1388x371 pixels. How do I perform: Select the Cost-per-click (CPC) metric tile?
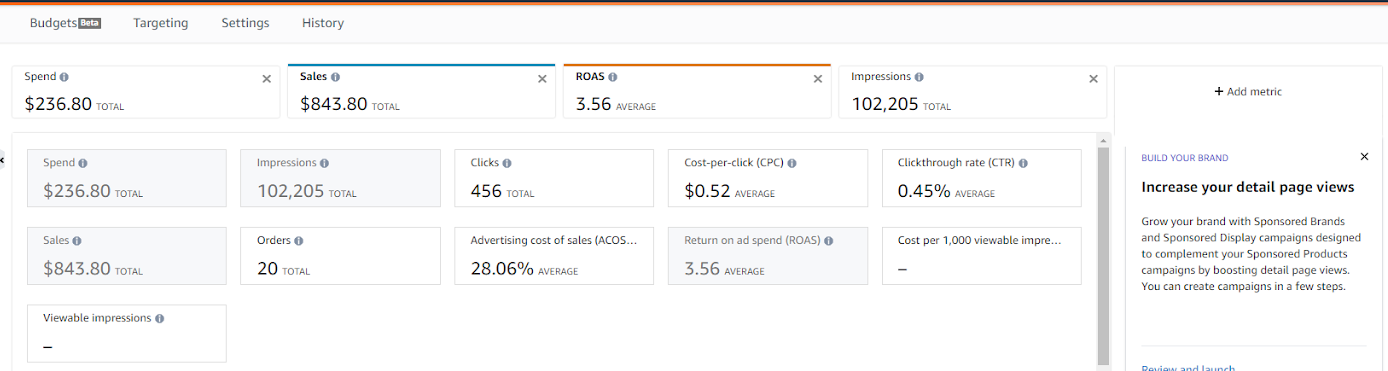pos(768,178)
